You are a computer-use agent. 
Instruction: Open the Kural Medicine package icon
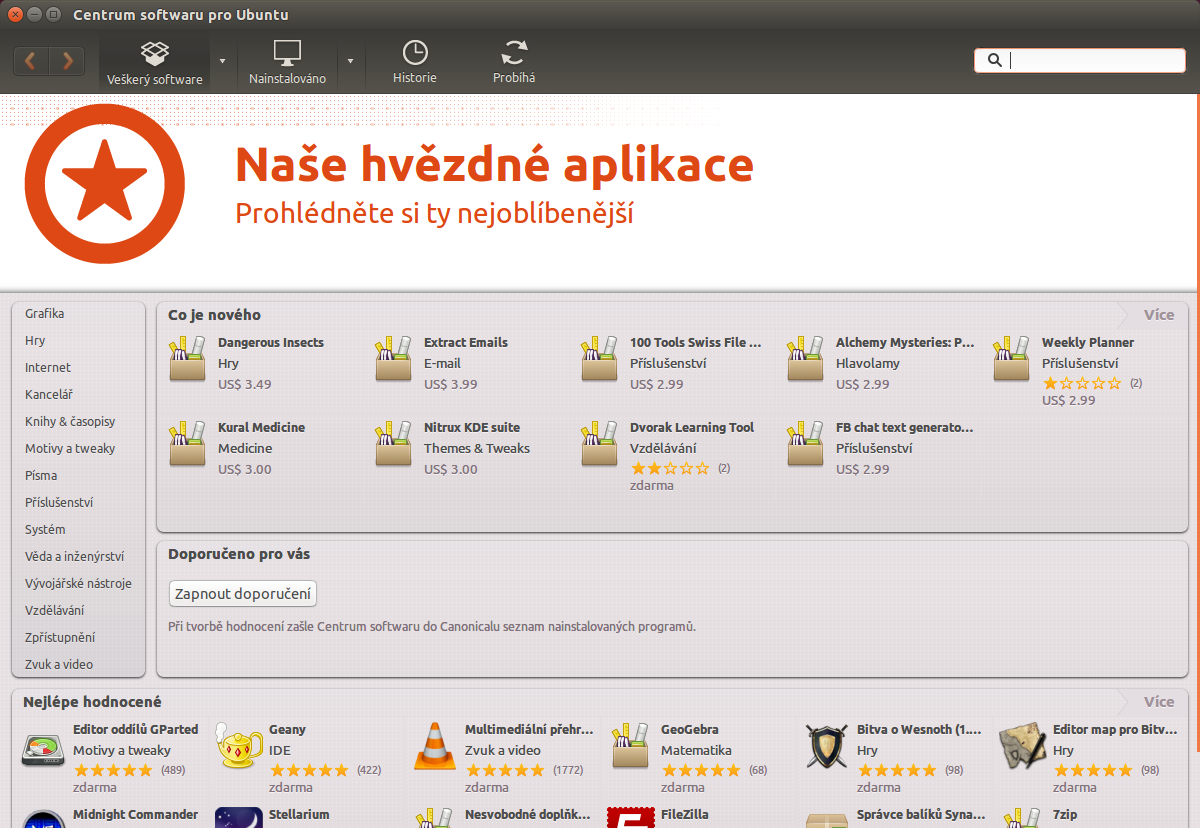[187, 445]
